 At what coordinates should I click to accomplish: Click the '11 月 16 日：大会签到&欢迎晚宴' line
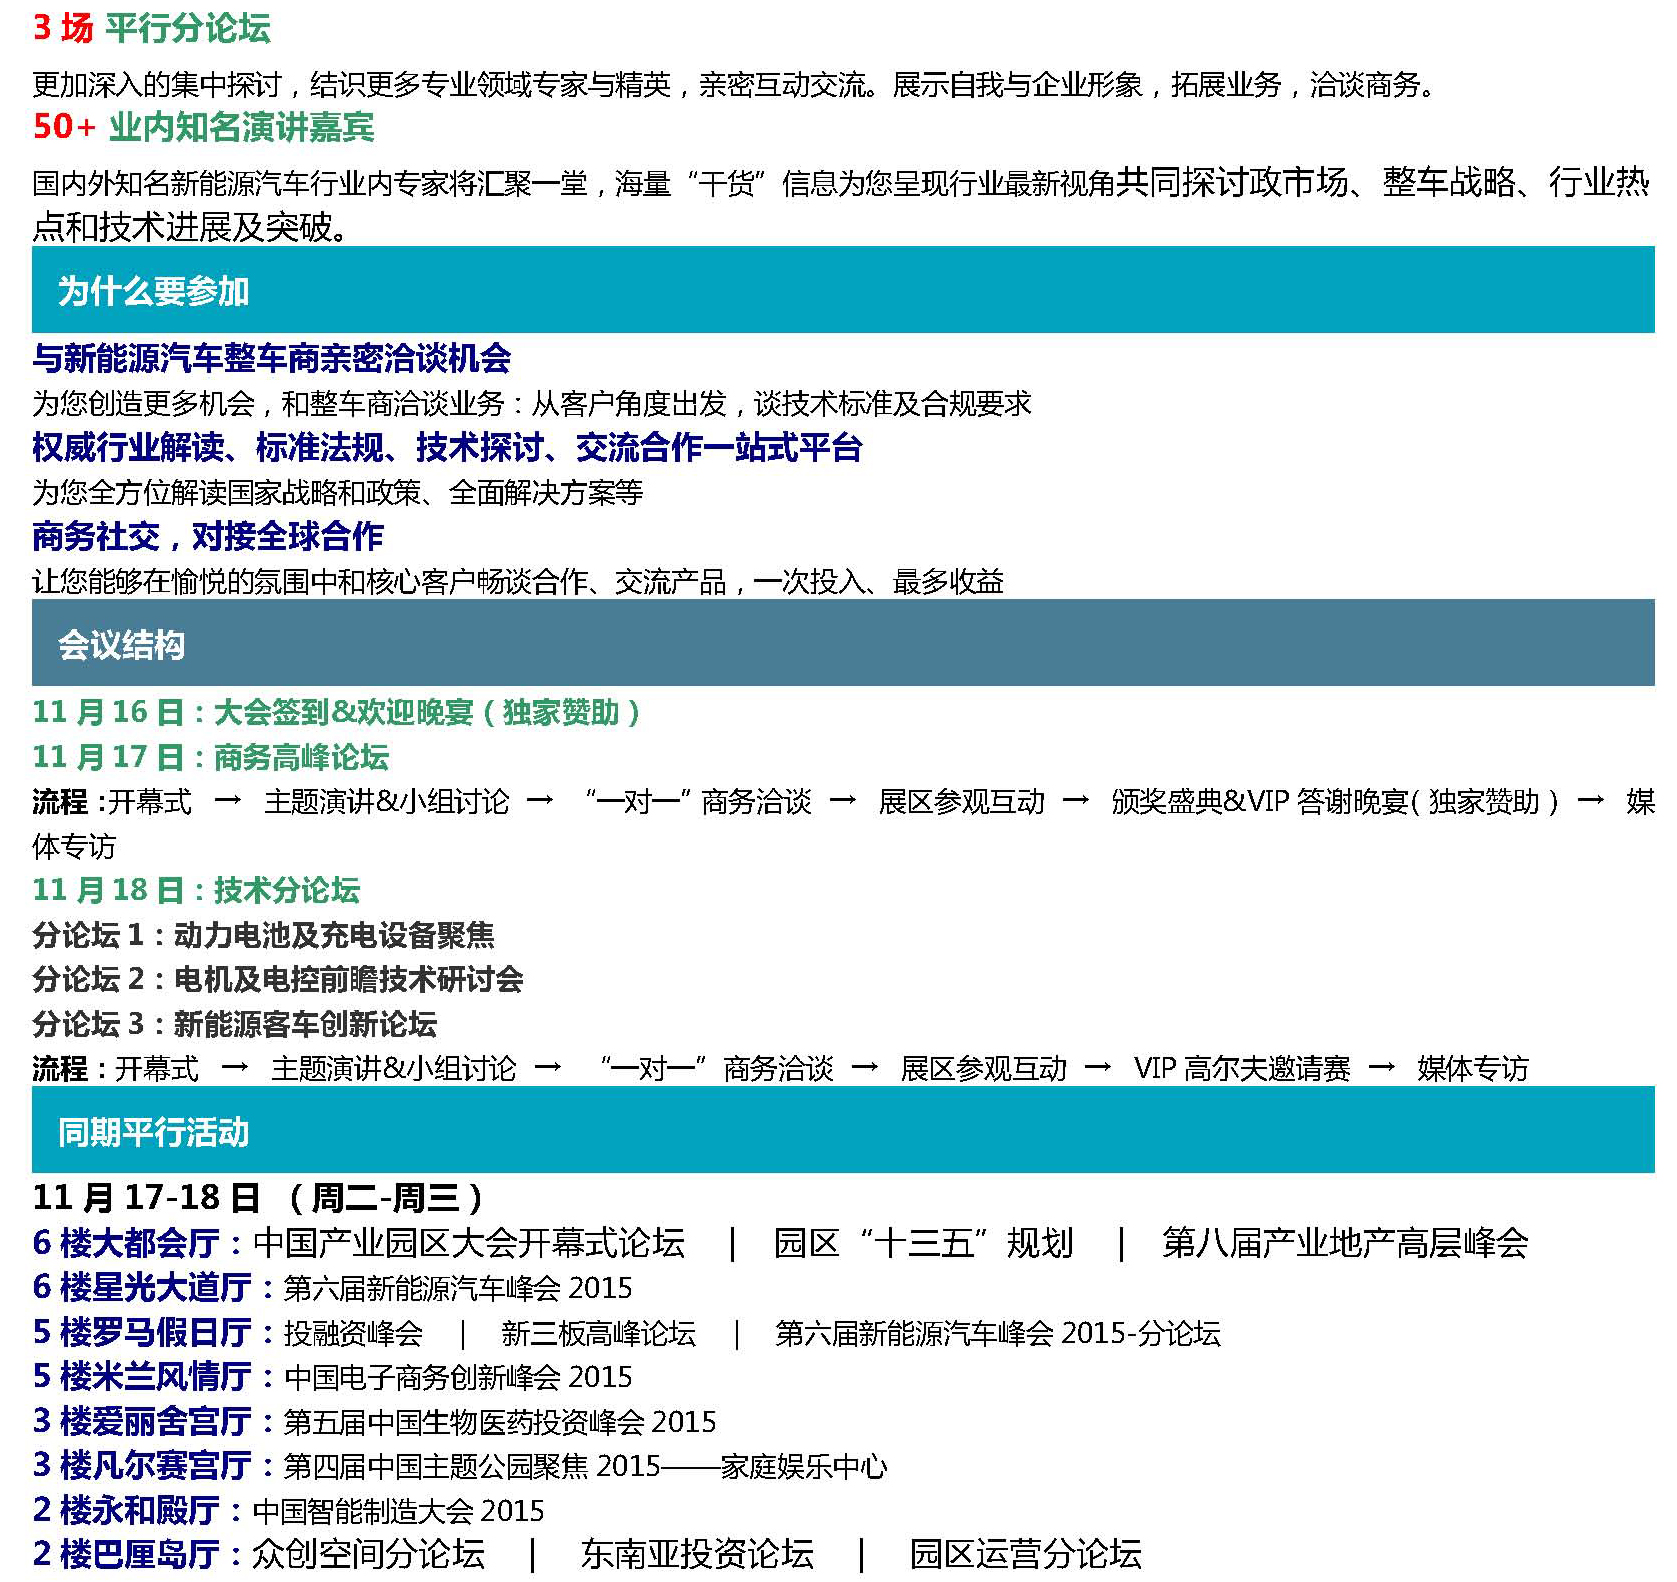(335, 712)
